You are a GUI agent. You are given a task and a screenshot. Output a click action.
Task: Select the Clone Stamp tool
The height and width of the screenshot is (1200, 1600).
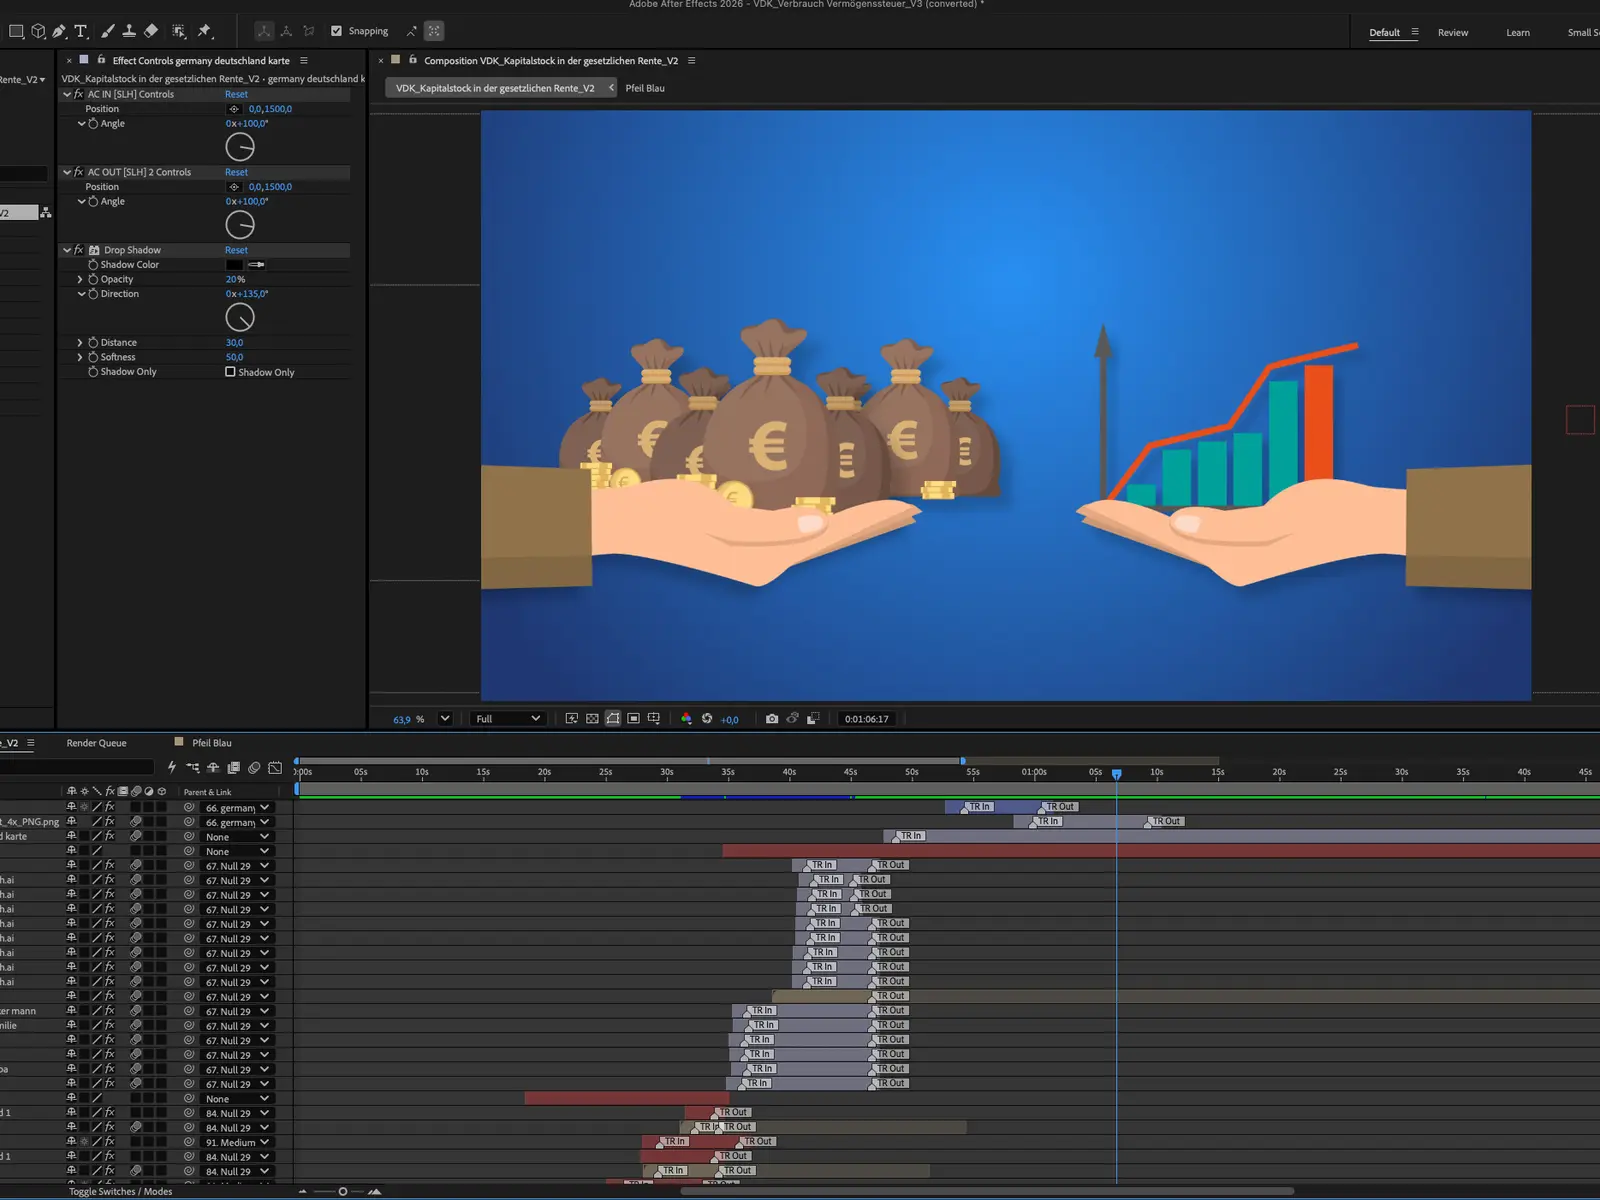point(129,31)
